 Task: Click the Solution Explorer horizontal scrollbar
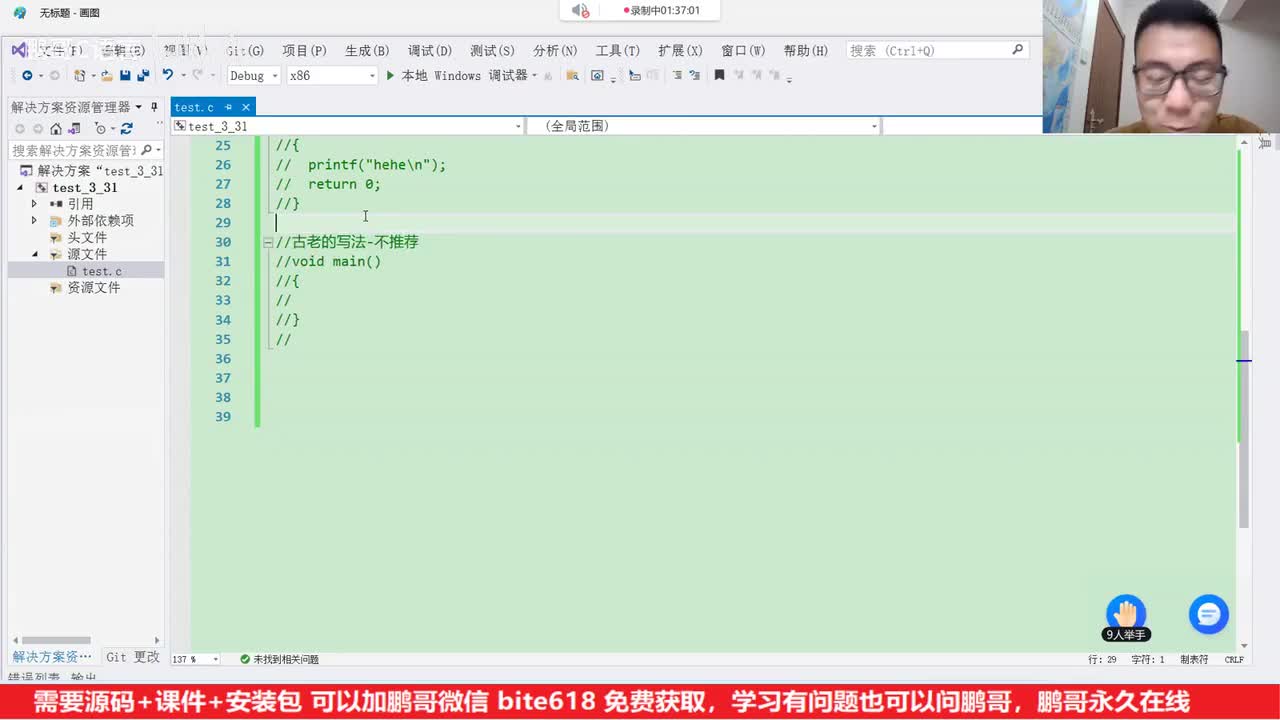pyautogui.click(x=56, y=640)
